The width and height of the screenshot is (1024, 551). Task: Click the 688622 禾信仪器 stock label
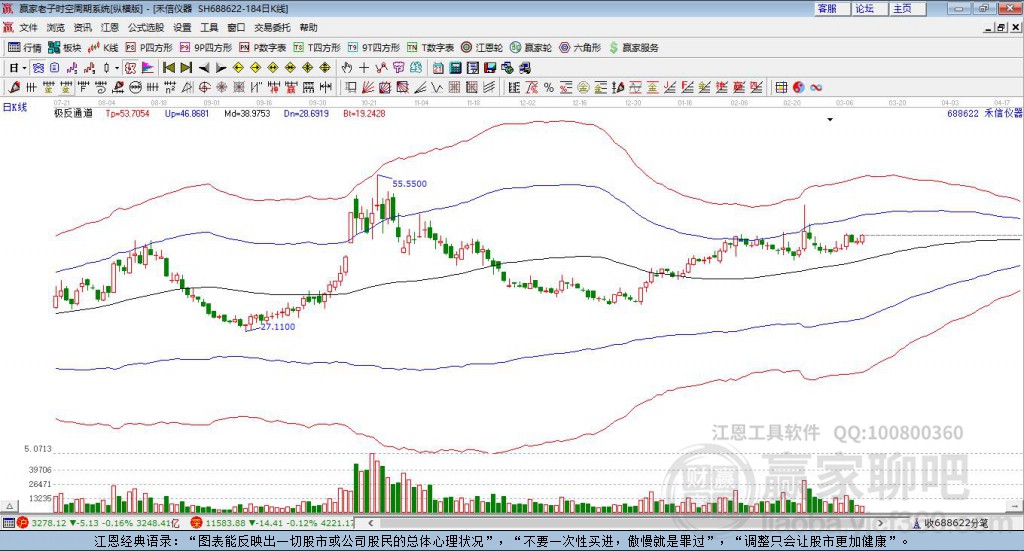(x=984, y=114)
